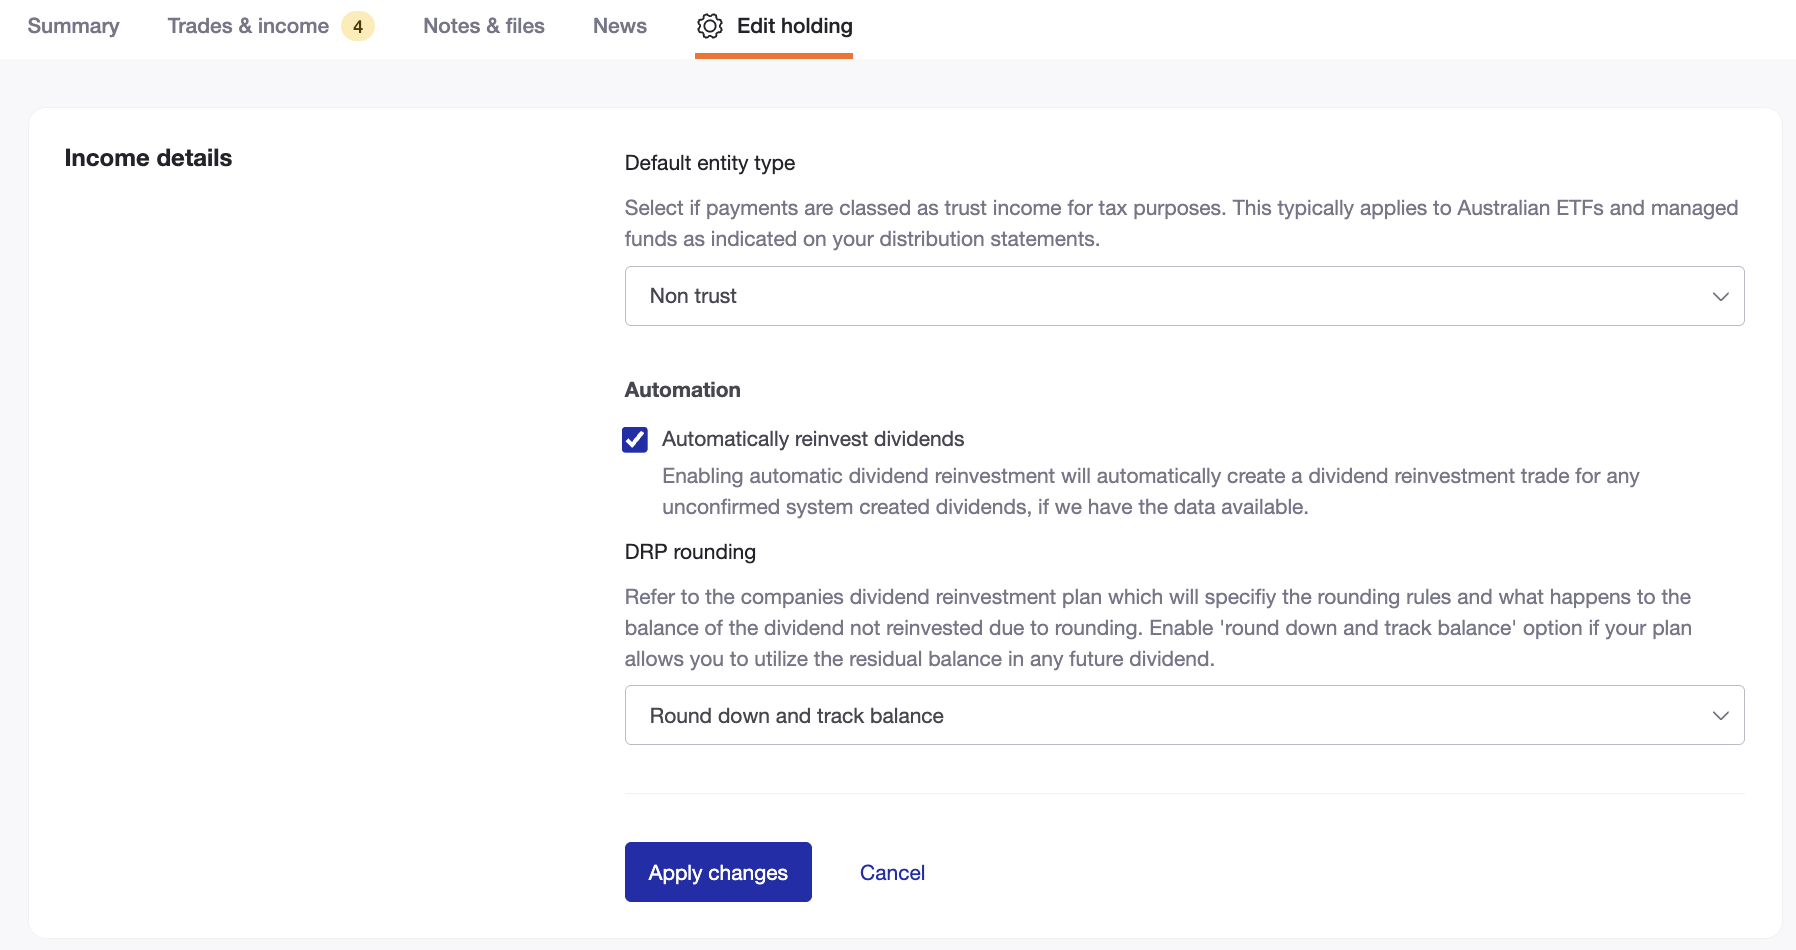The height and width of the screenshot is (950, 1796).
Task: Click the badge showing 4 trades
Action: tap(358, 26)
